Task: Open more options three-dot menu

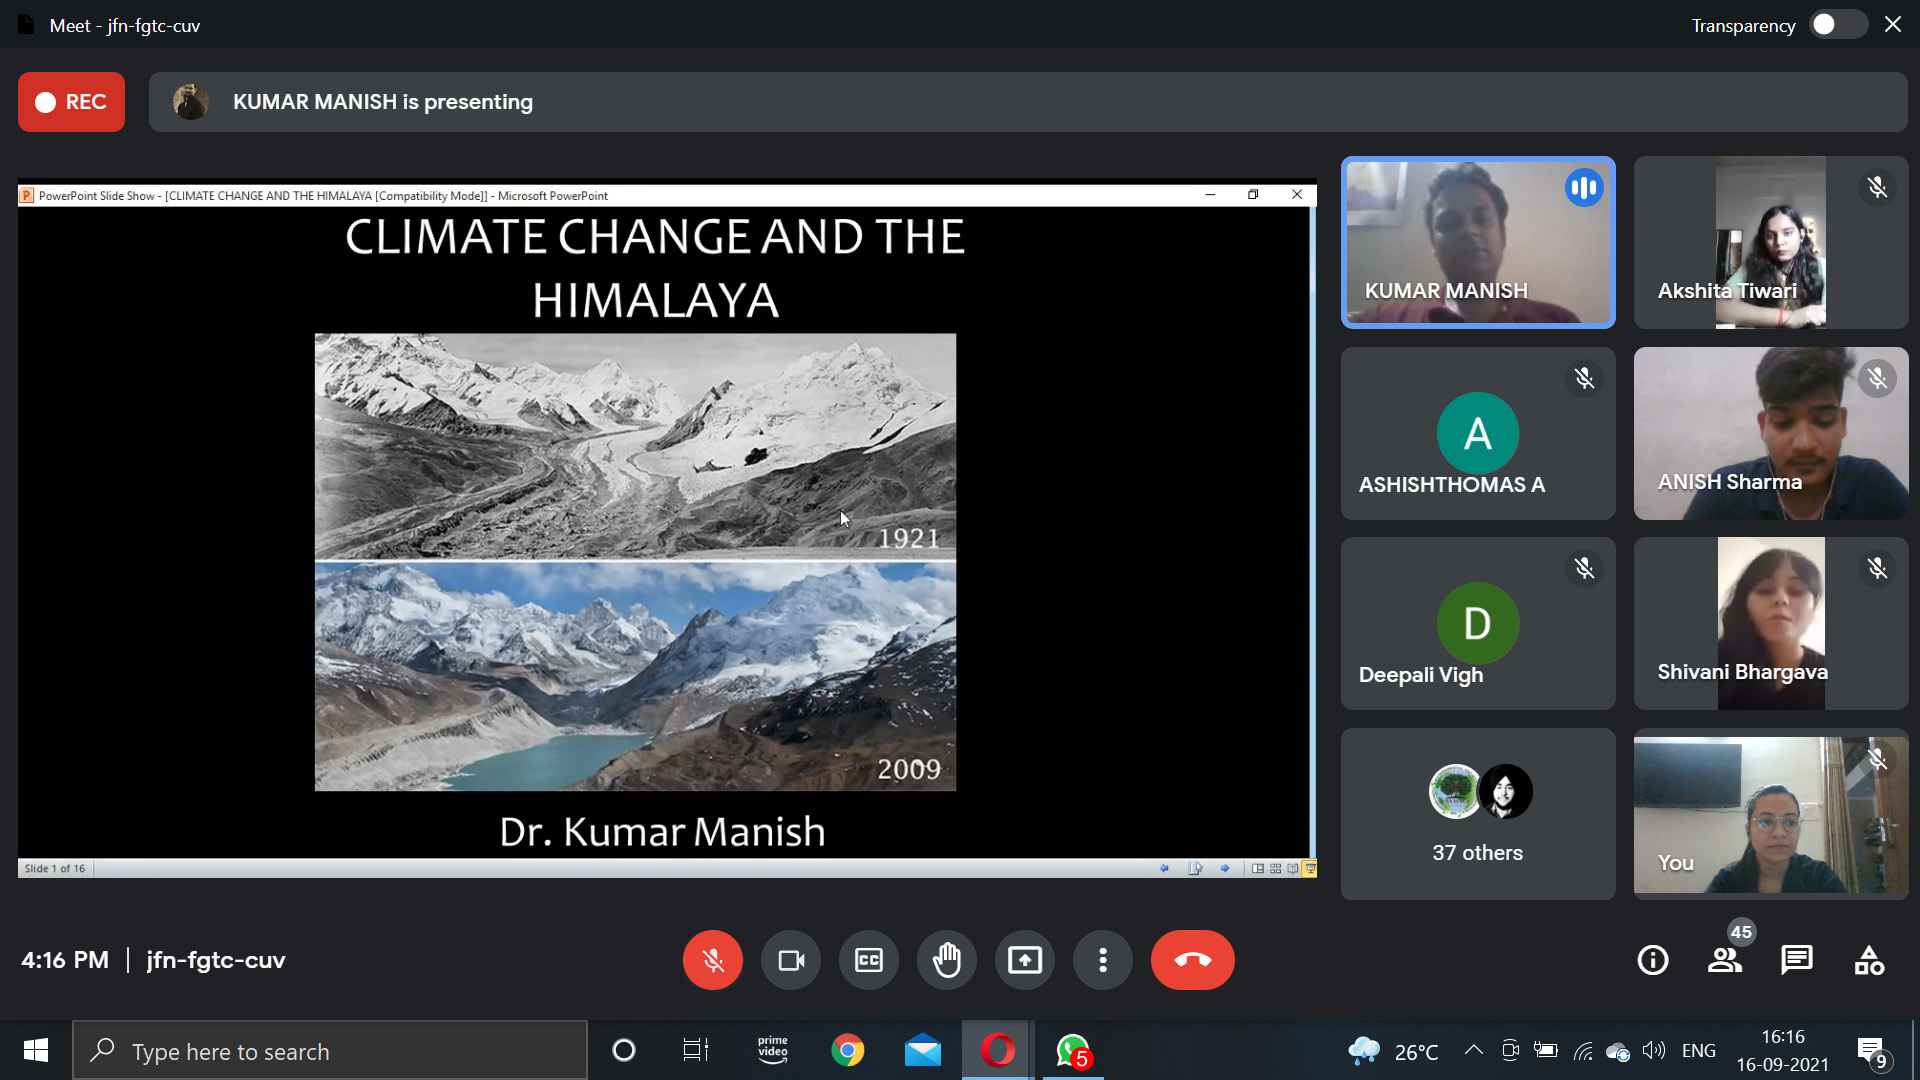Action: coord(1102,961)
